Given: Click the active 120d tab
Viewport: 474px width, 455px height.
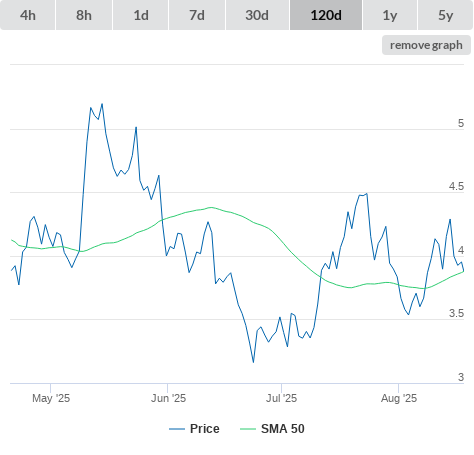Looking at the screenshot, I should pyautogui.click(x=326, y=15).
